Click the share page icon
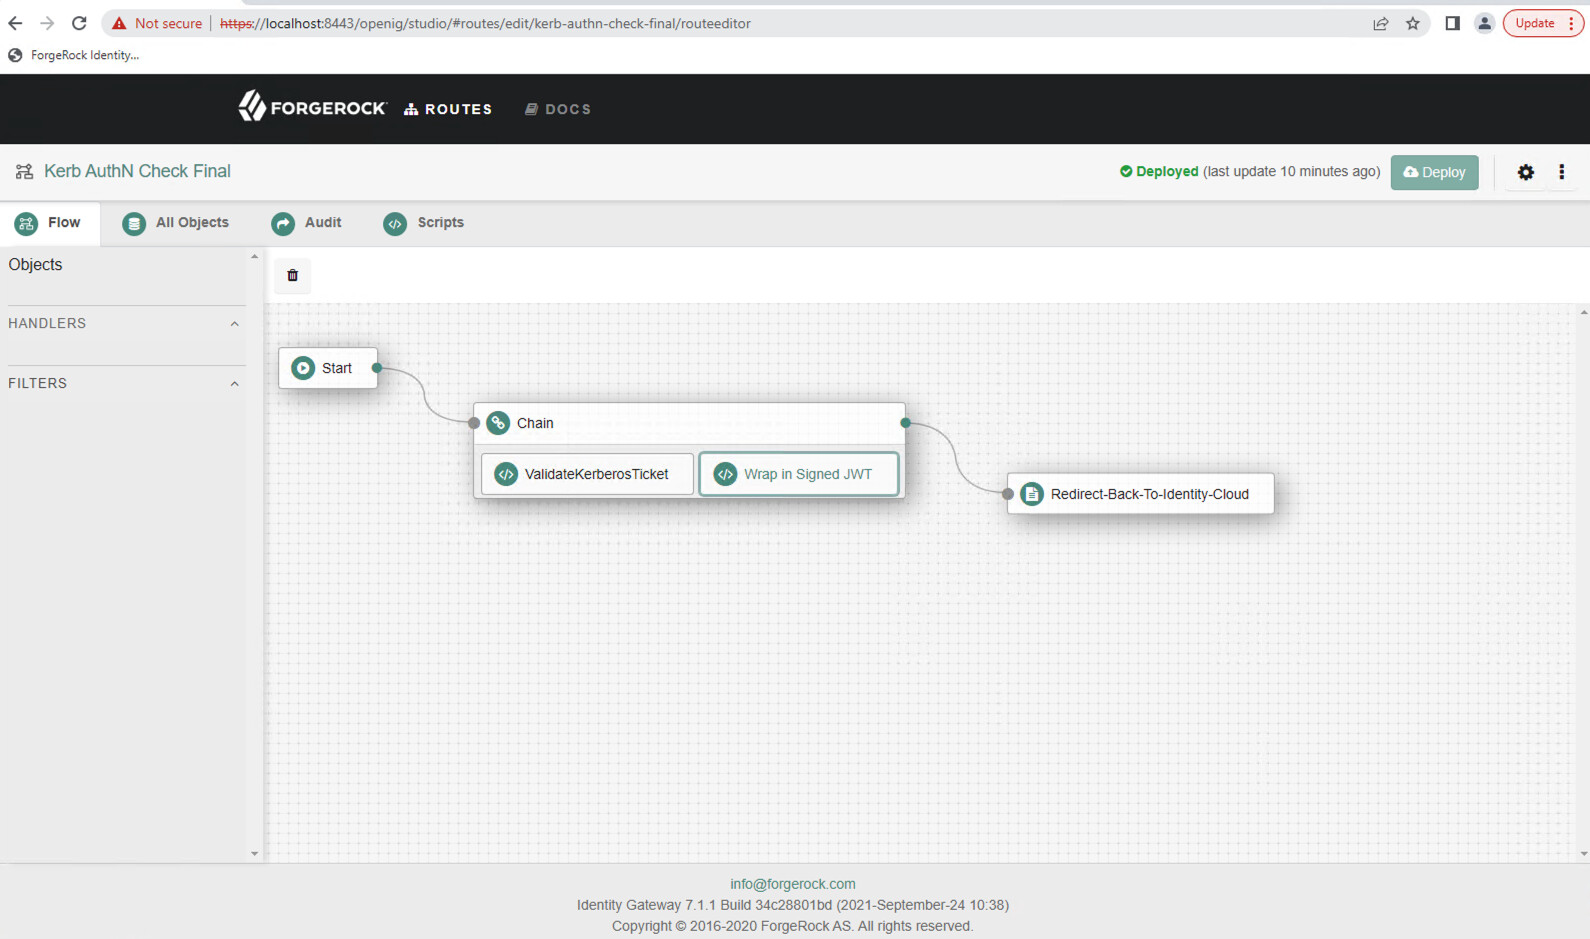Viewport: 1590px width, 939px height. tap(1381, 23)
